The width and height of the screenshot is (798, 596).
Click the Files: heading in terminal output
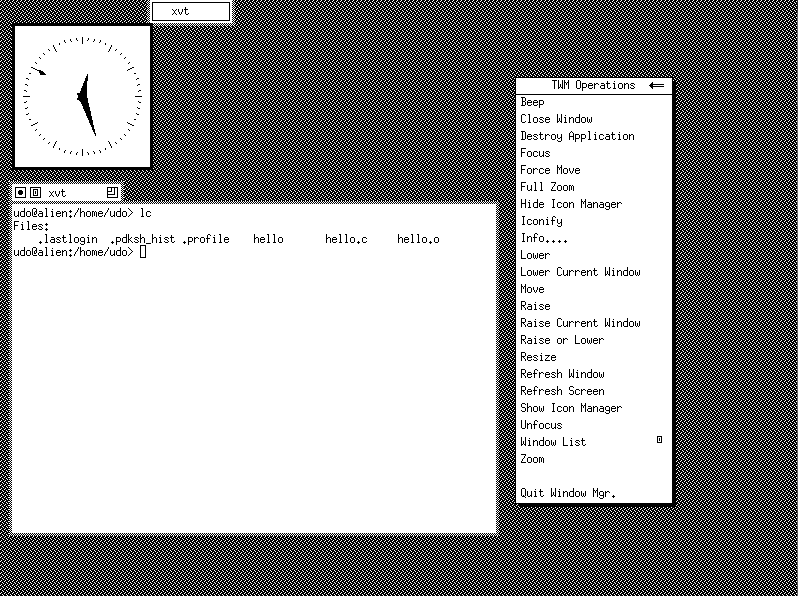(31, 226)
